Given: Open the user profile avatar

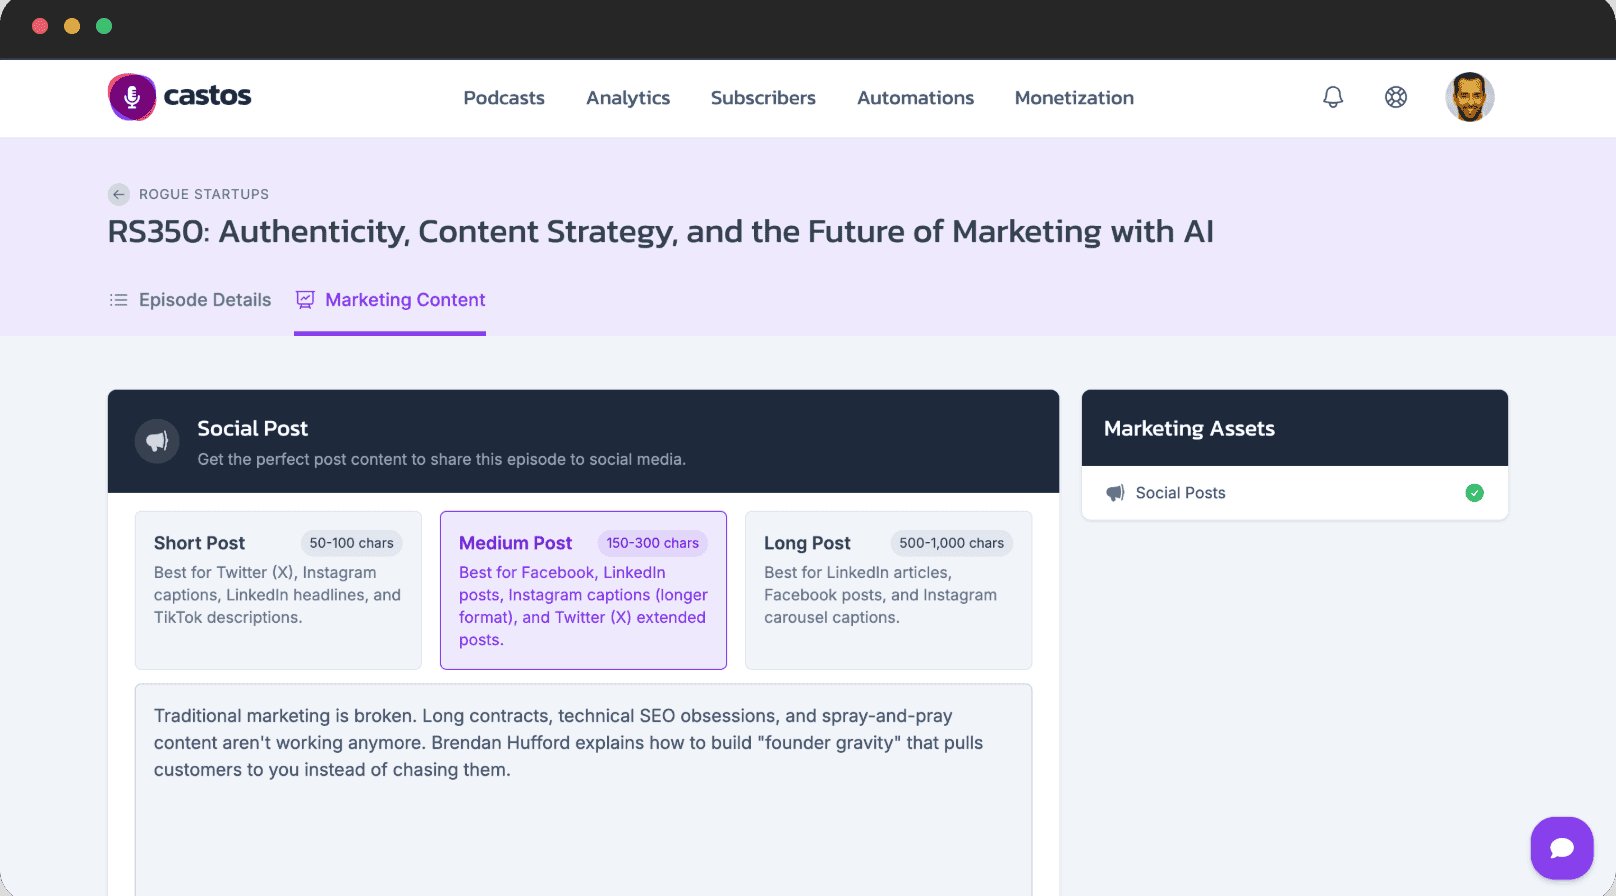Looking at the screenshot, I should 1470,97.
